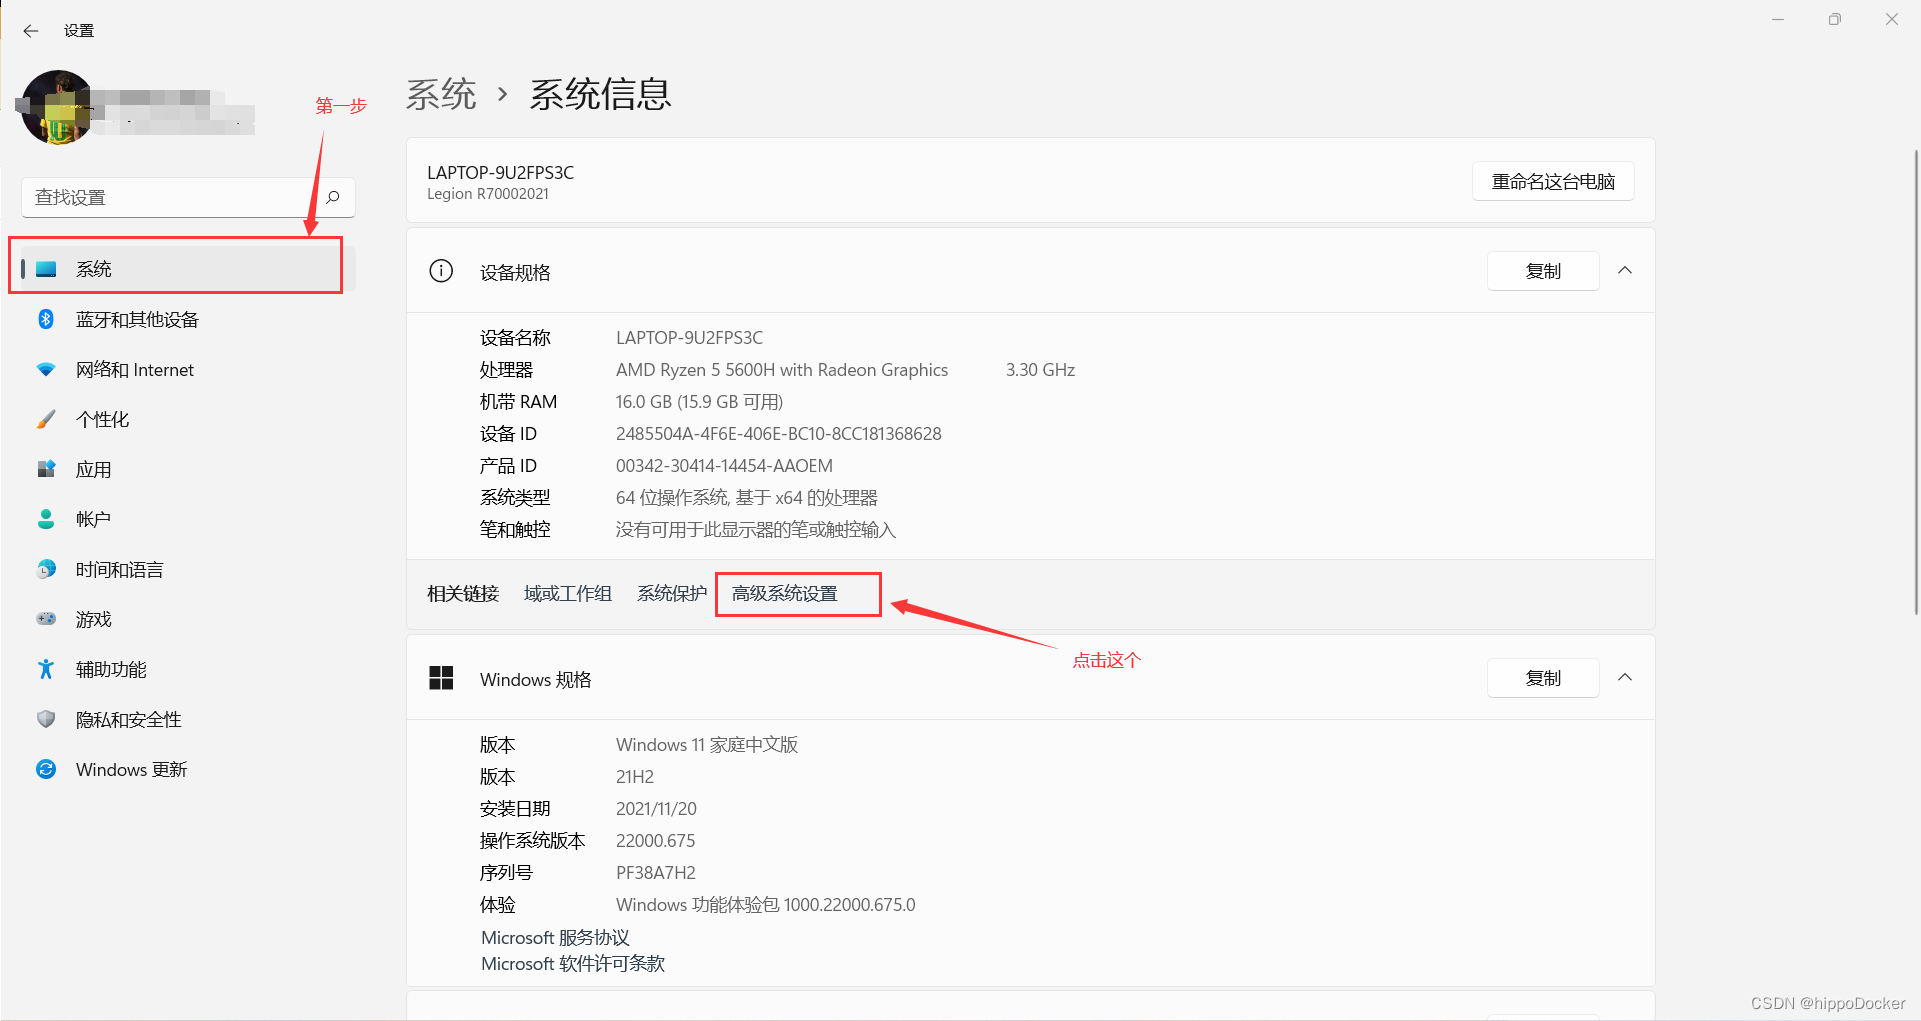Click the accessibility figure icon
The width and height of the screenshot is (1921, 1021).
[46, 669]
